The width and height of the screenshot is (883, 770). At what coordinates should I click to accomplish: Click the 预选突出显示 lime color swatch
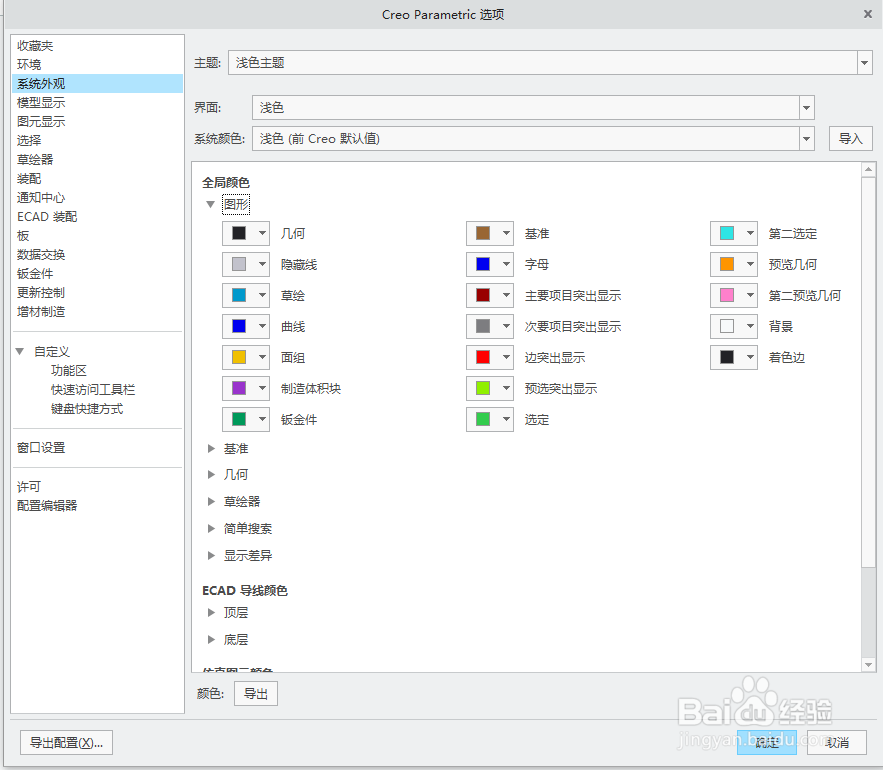(x=483, y=388)
